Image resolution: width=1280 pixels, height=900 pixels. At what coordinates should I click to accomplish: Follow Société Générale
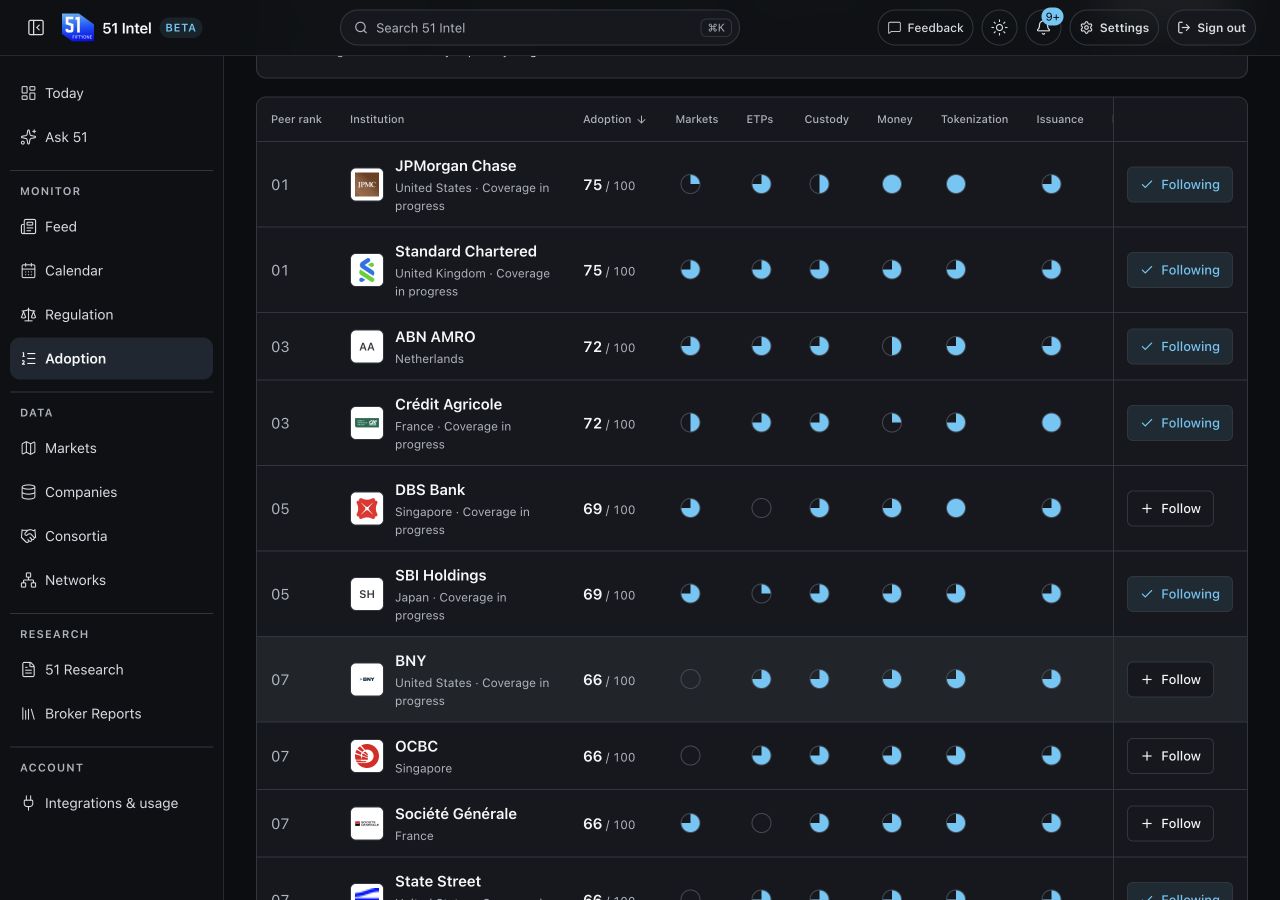(x=1171, y=823)
